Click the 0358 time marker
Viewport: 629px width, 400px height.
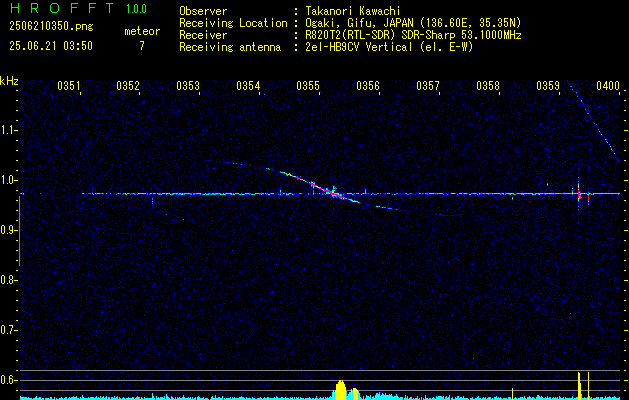[488, 85]
